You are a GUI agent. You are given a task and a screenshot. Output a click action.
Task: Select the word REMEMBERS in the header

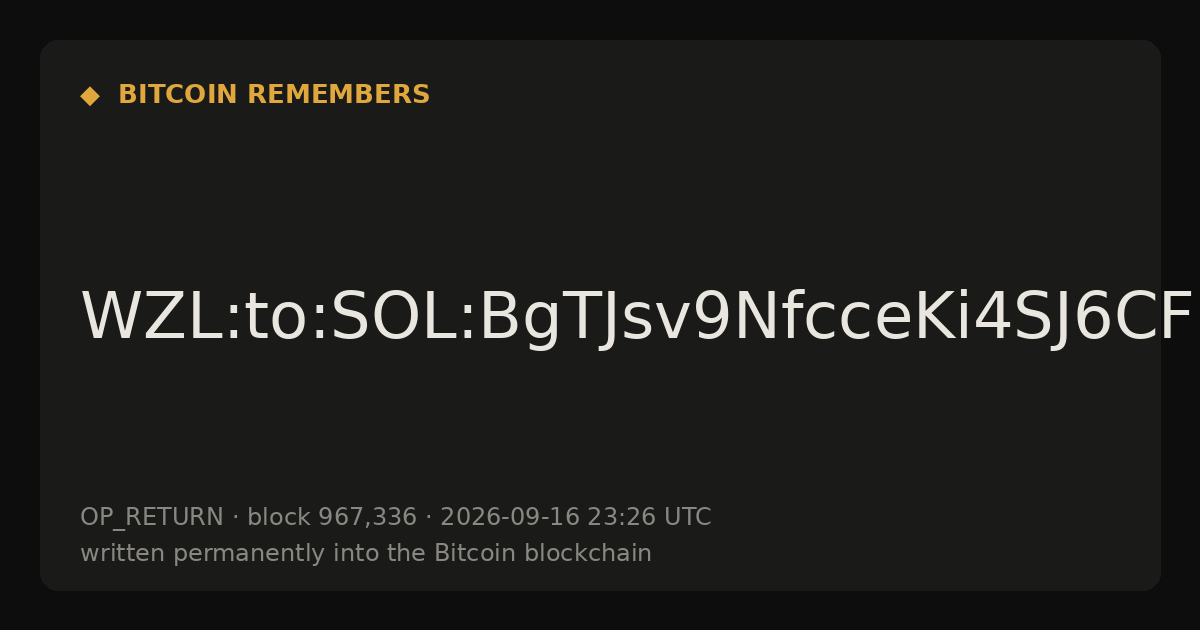pyautogui.click(x=338, y=95)
